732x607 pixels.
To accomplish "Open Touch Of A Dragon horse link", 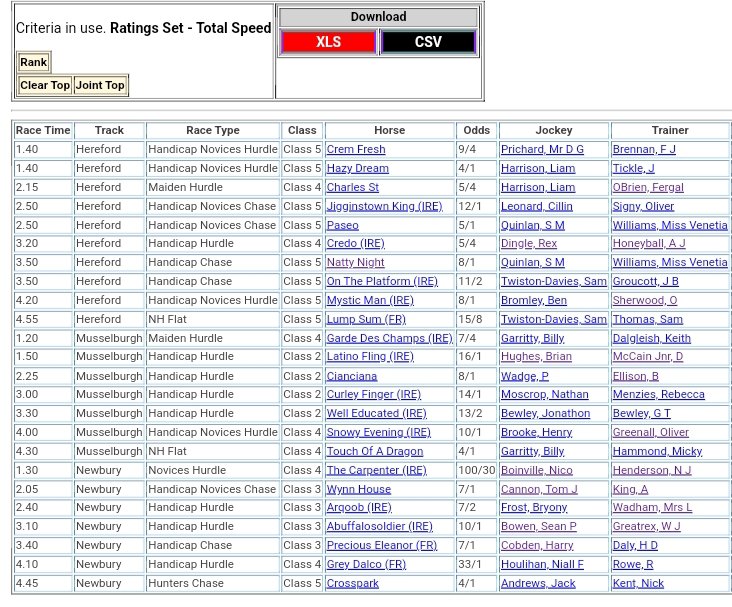I will pyautogui.click(x=374, y=451).
